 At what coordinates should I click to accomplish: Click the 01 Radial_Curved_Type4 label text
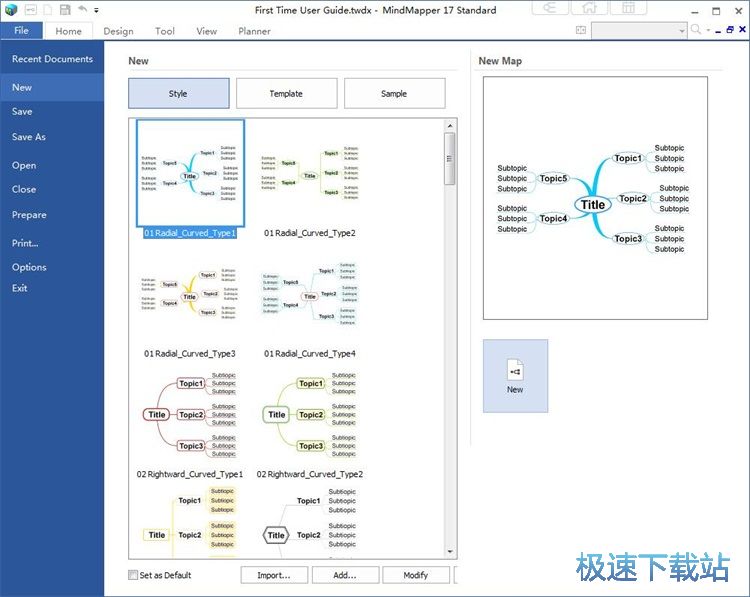click(310, 354)
